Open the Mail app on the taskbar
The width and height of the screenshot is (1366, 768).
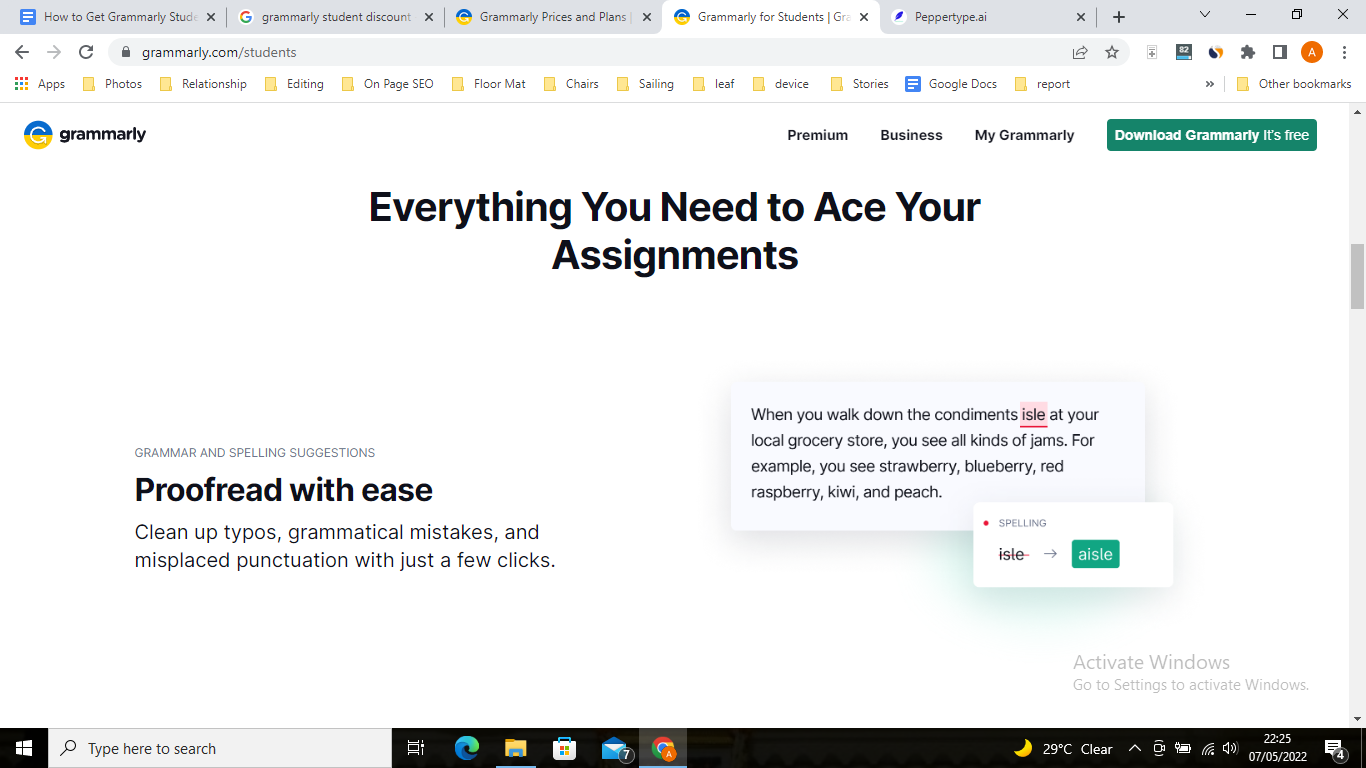(615, 748)
